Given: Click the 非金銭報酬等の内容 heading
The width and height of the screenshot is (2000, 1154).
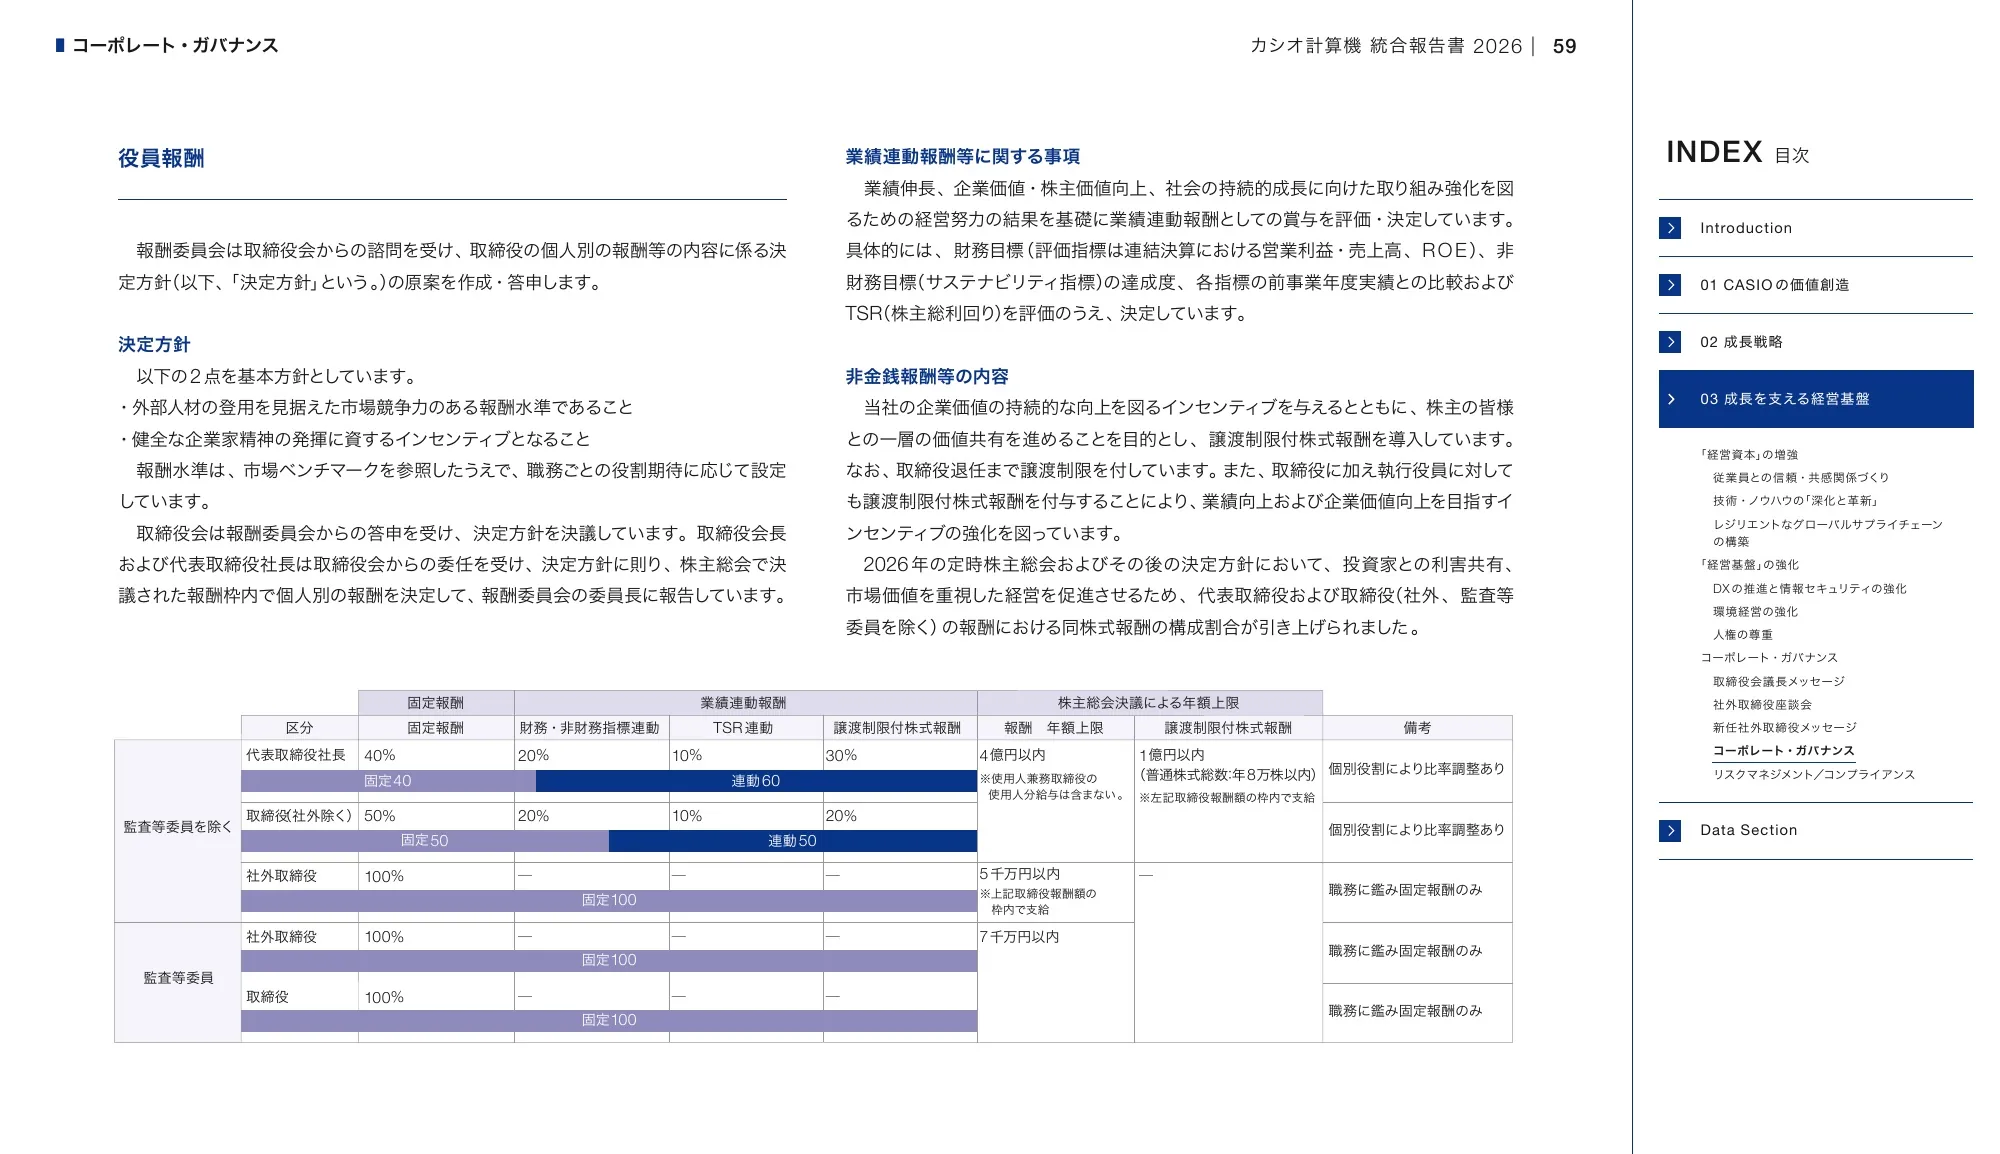Looking at the screenshot, I should click(927, 377).
